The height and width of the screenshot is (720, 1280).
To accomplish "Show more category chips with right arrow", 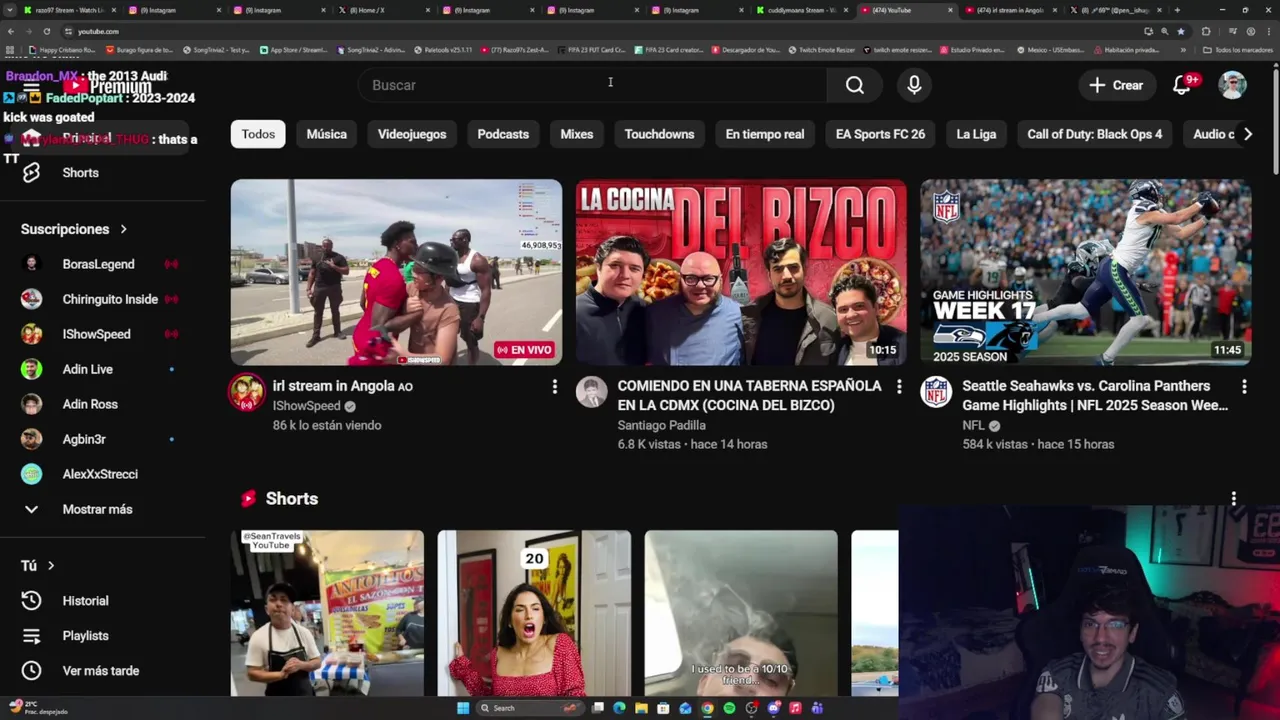I will coord(1247,134).
